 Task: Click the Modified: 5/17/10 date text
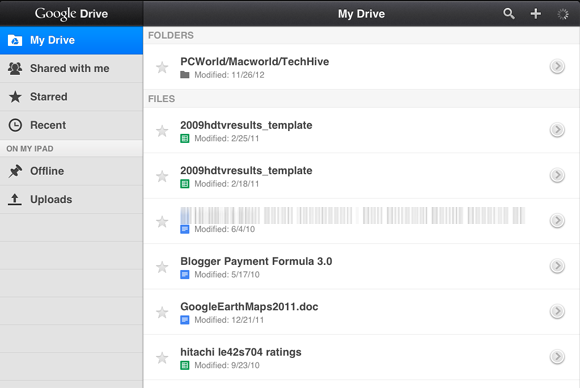(x=227, y=274)
